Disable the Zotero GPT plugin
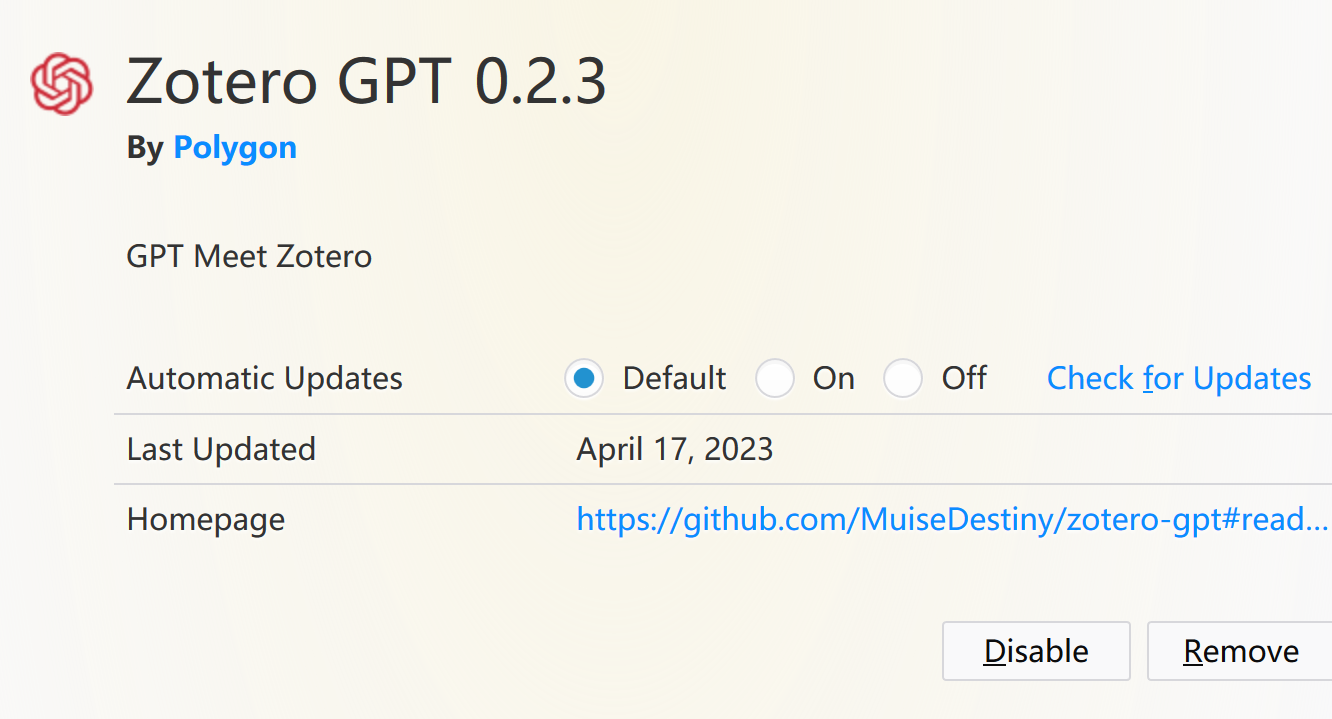 point(1036,651)
